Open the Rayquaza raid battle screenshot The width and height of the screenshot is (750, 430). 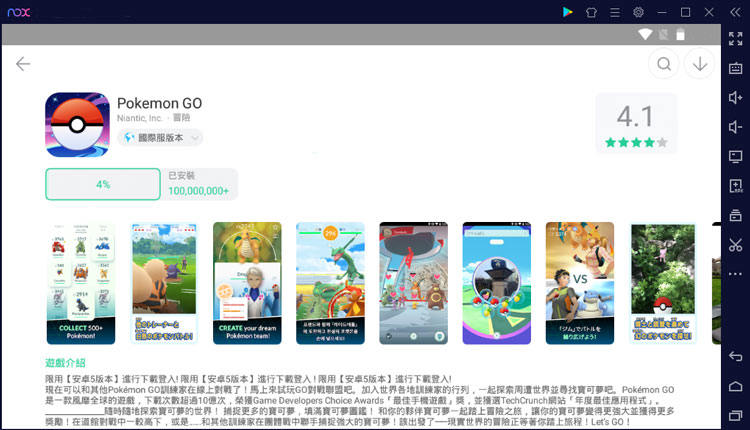[x=331, y=283]
